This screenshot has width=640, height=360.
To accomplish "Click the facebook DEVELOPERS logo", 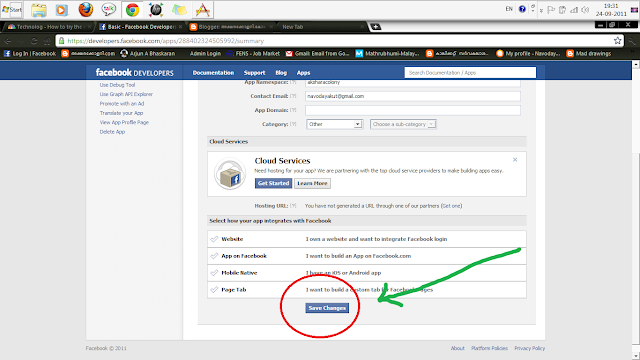I will tap(135, 73).
